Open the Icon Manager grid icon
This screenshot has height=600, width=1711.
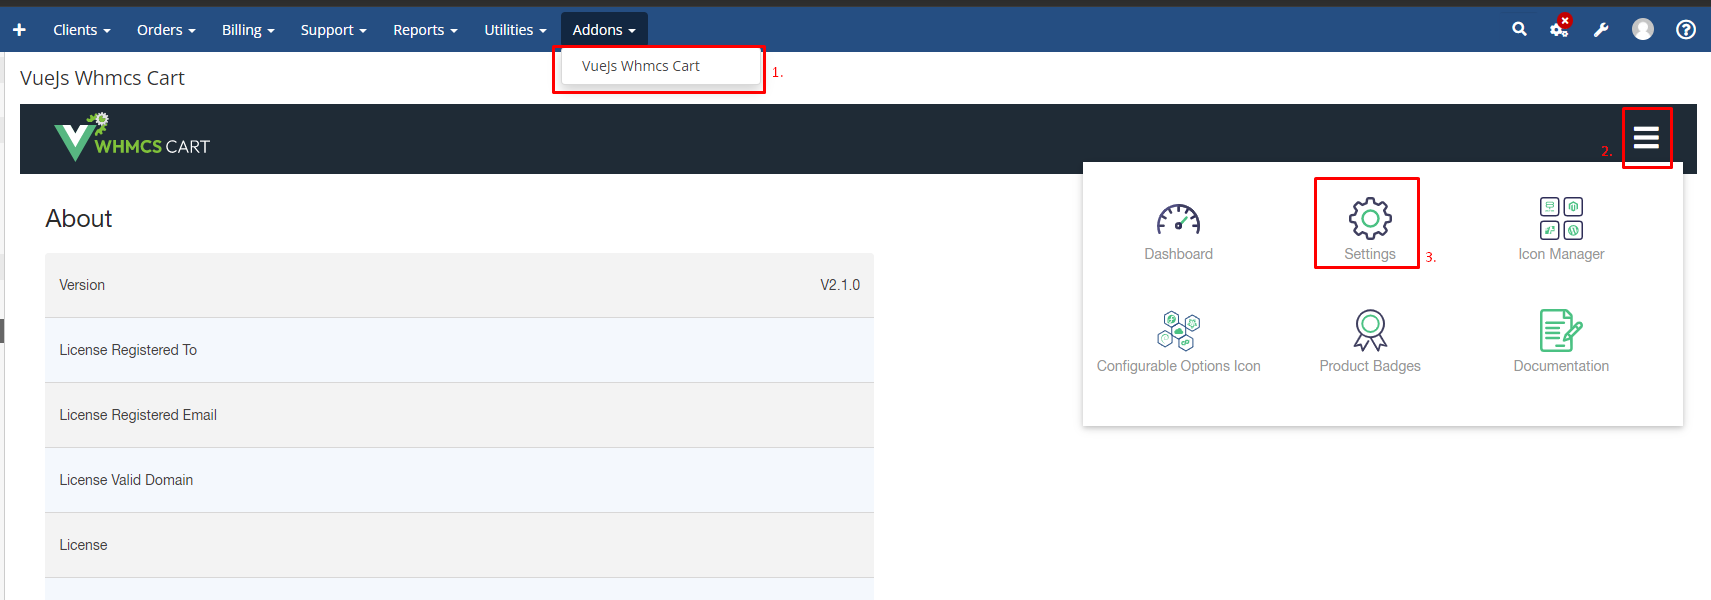tap(1561, 218)
